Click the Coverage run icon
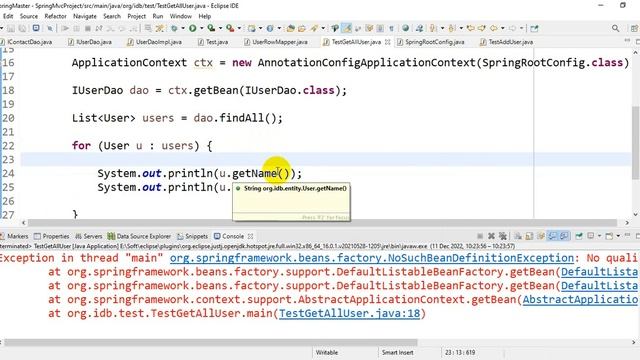Screen dimensions: 640x360 click(211, 28)
